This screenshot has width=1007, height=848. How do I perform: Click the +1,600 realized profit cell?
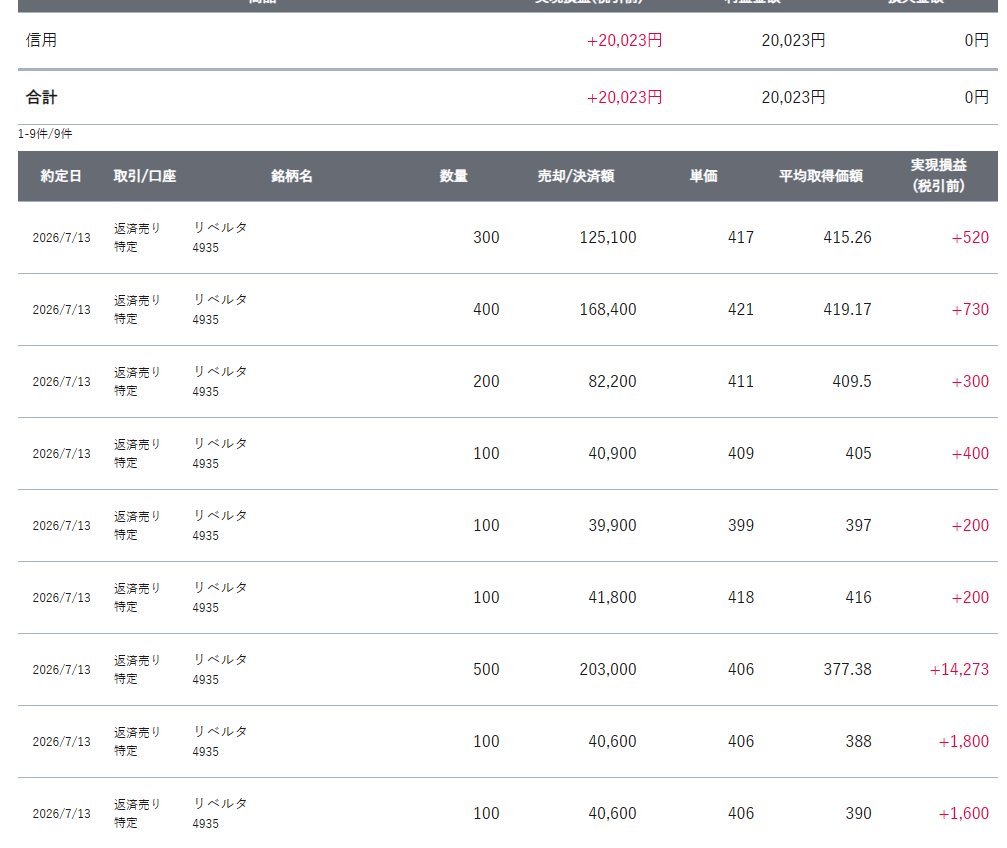click(963, 813)
